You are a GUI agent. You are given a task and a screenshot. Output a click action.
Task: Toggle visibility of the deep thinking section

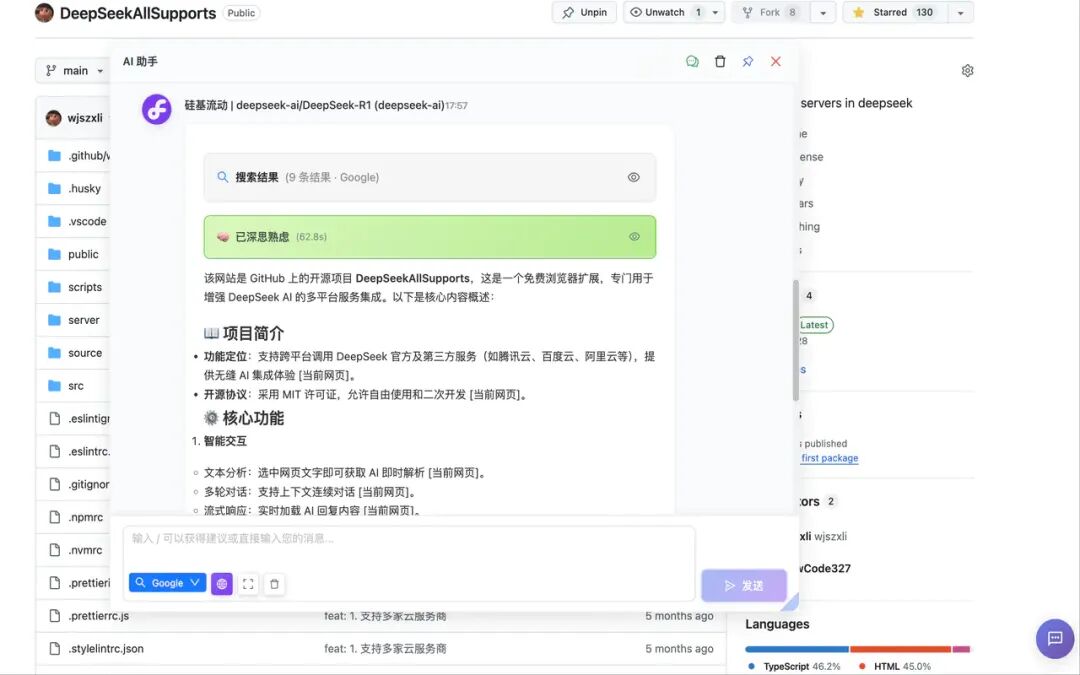634,236
